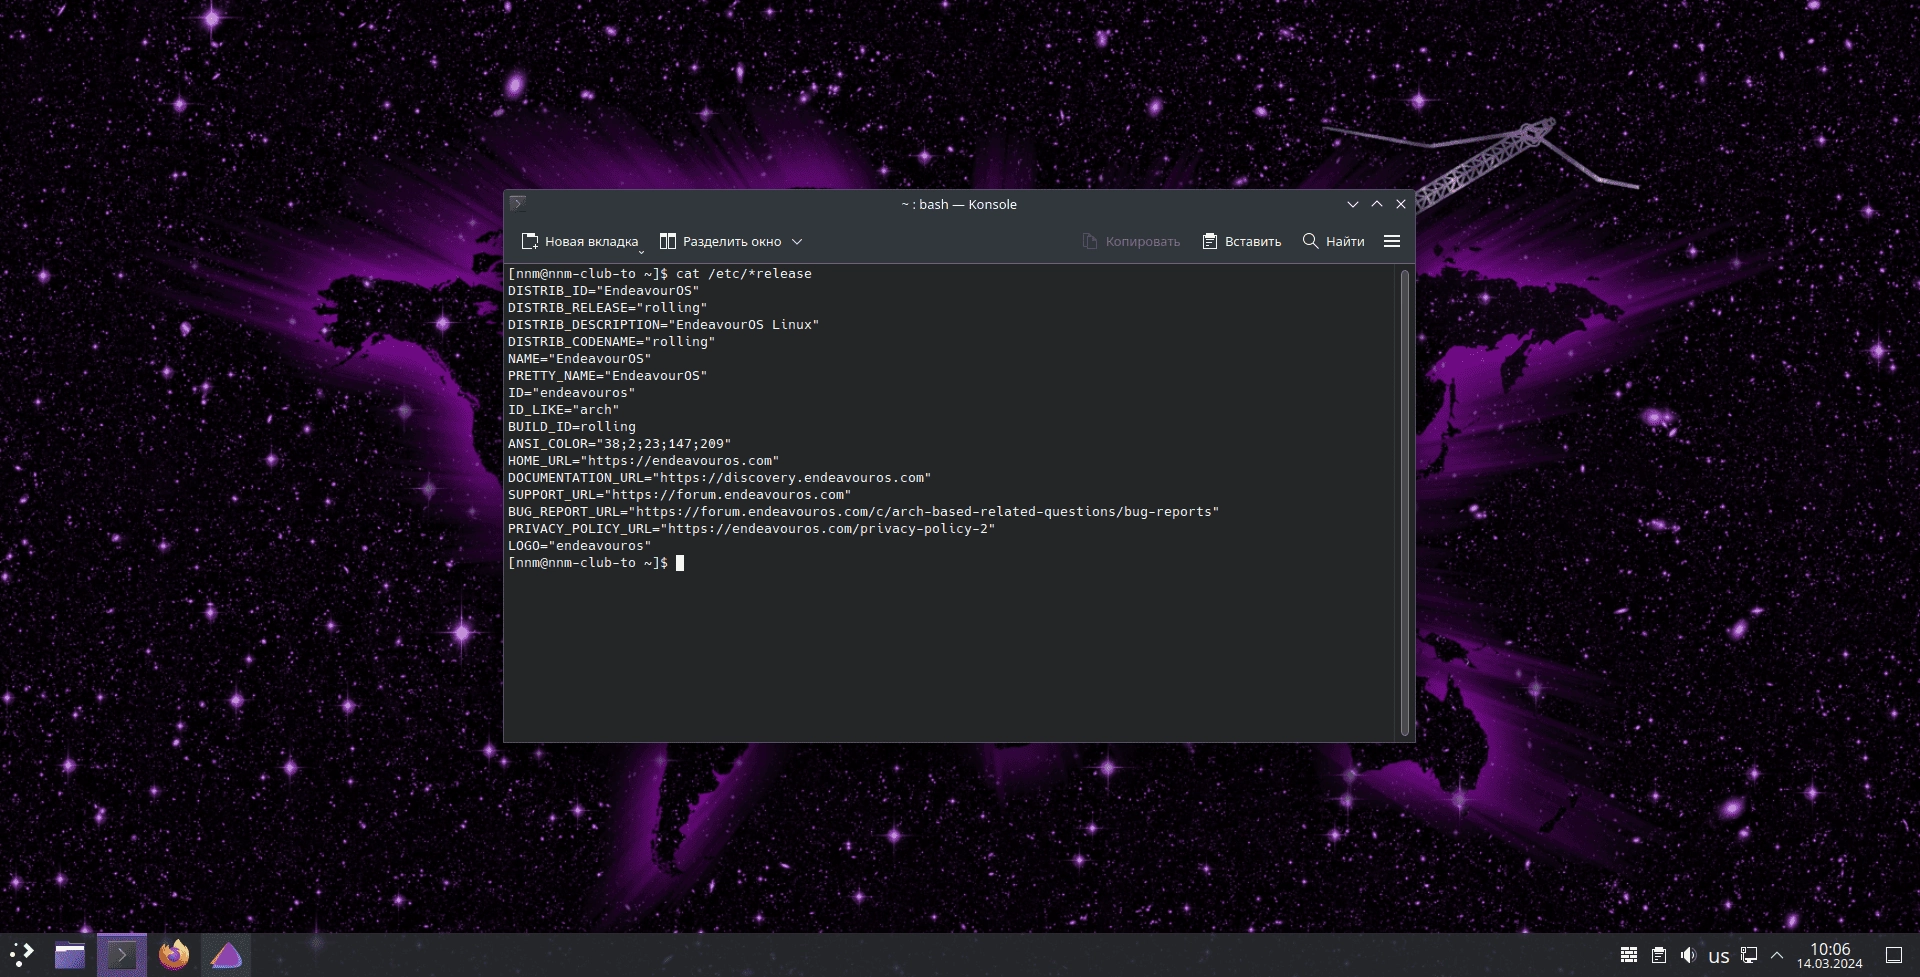Click the DISTRIB_DESCRIPTION="EndeavourOS Linux" line
This screenshot has height=977, width=1920.
[663, 324]
